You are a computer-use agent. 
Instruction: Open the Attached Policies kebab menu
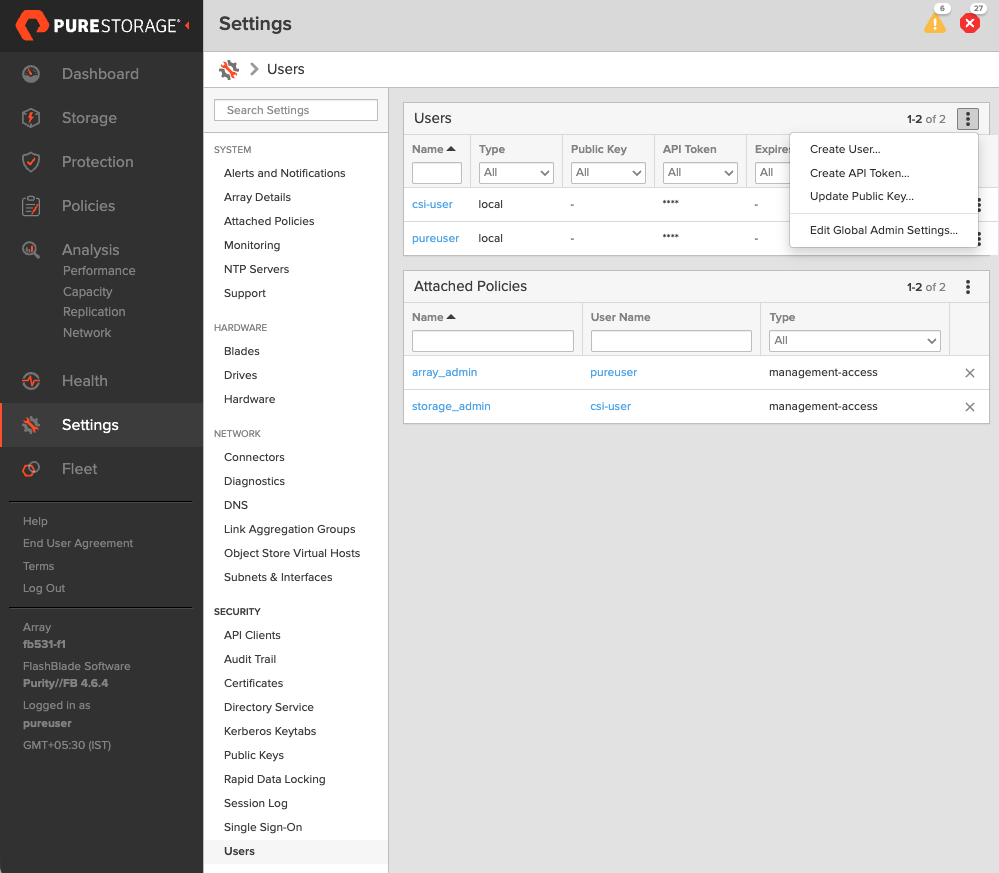[x=967, y=287]
